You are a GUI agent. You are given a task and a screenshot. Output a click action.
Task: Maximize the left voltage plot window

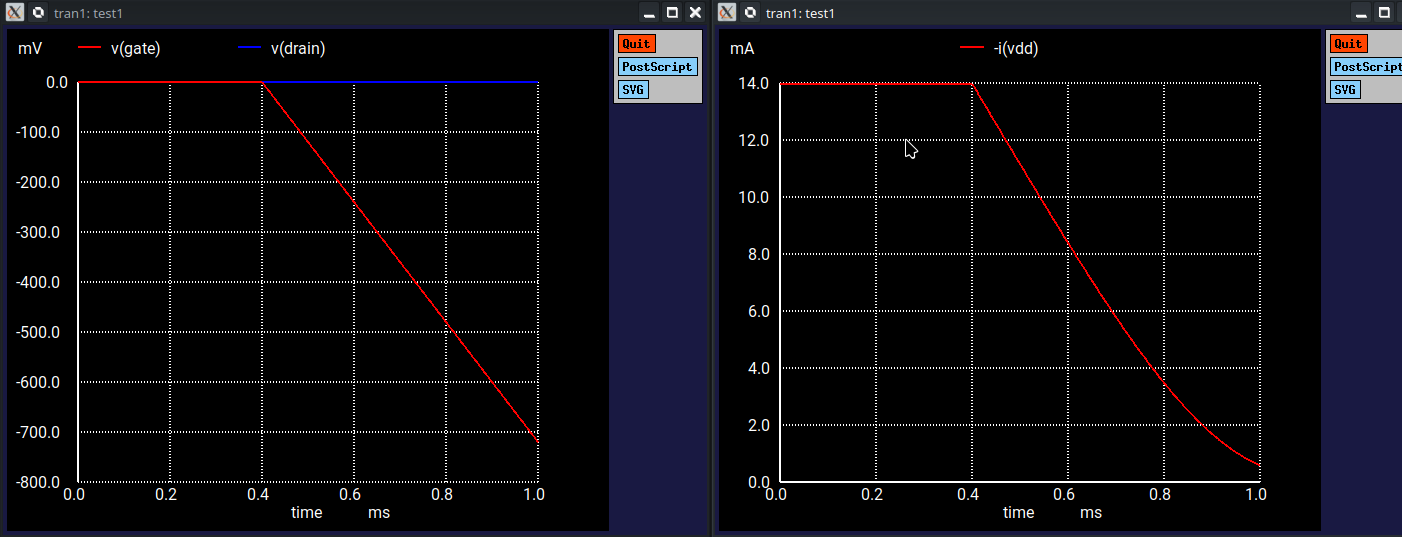click(673, 13)
